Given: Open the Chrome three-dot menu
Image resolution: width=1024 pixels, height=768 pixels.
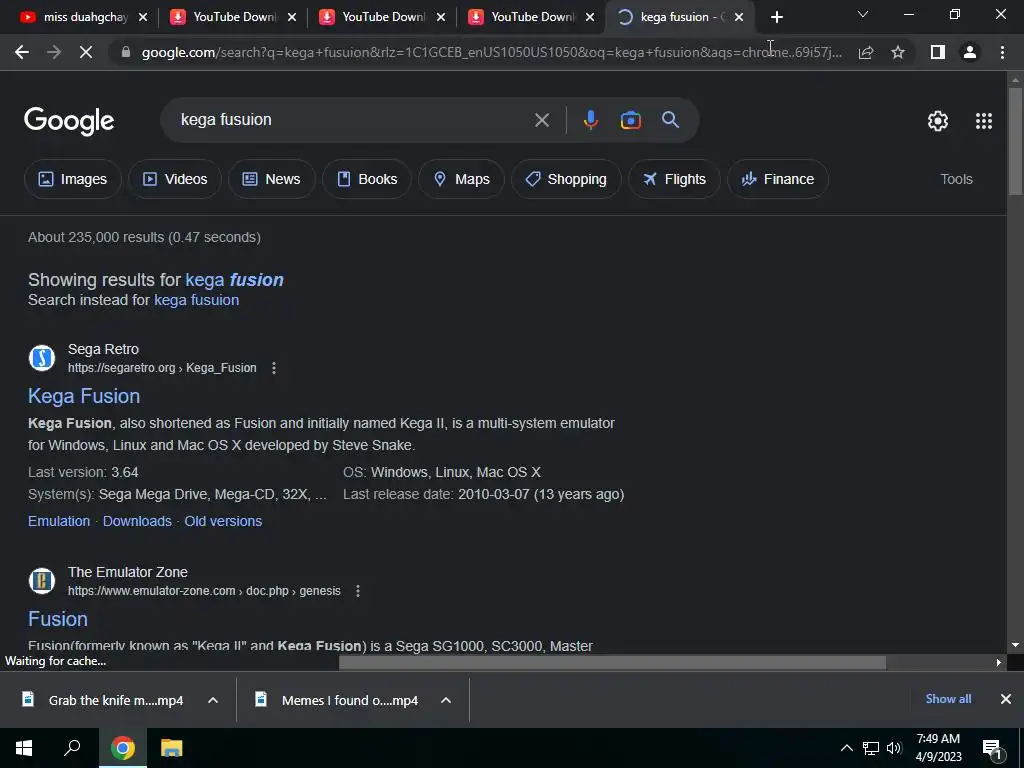Looking at the screenshot, I should click(x=1002, y=52).
